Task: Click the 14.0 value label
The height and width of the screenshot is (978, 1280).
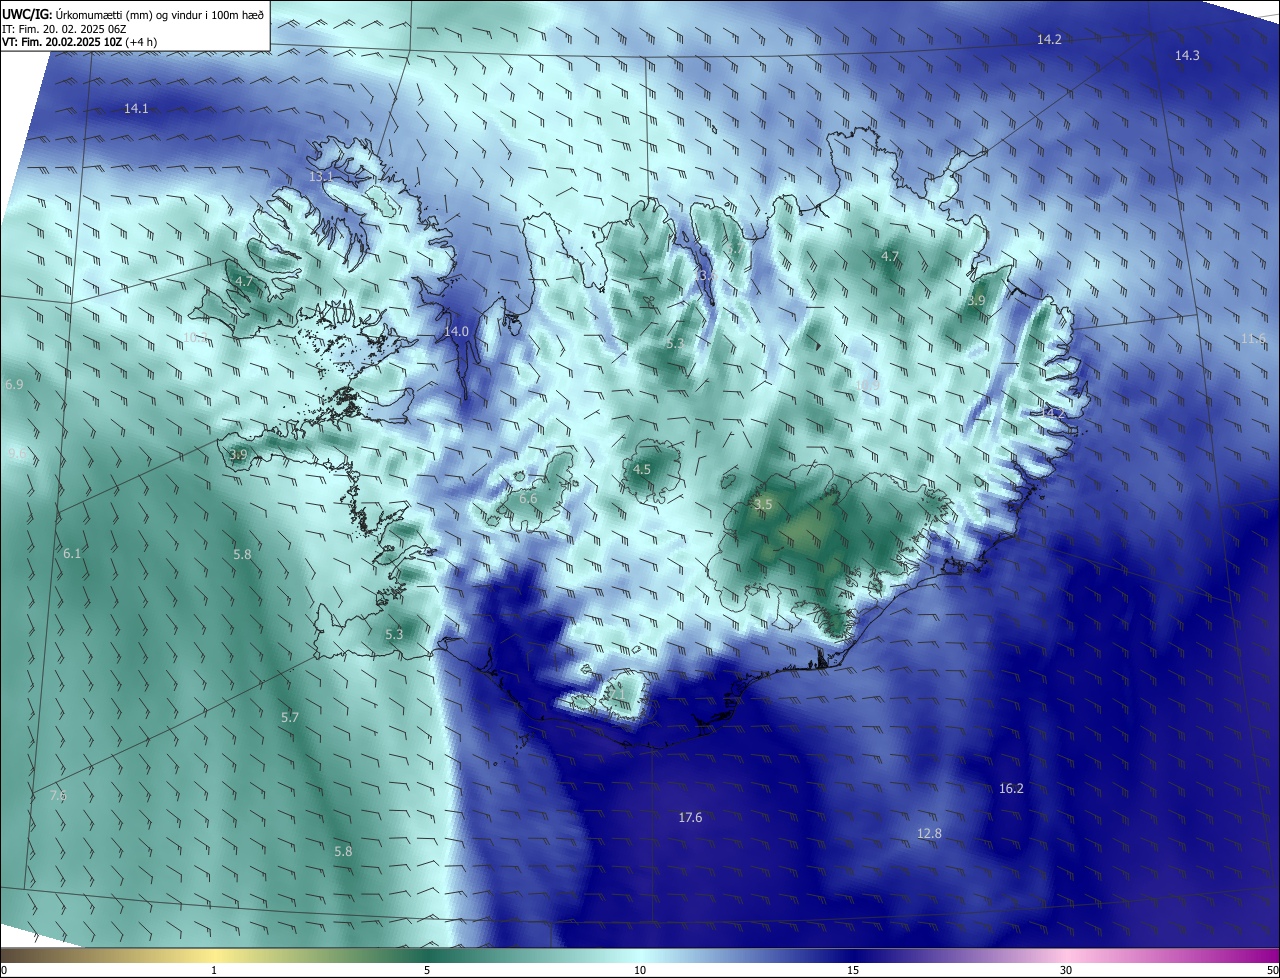Action: (x=456, y=331)
